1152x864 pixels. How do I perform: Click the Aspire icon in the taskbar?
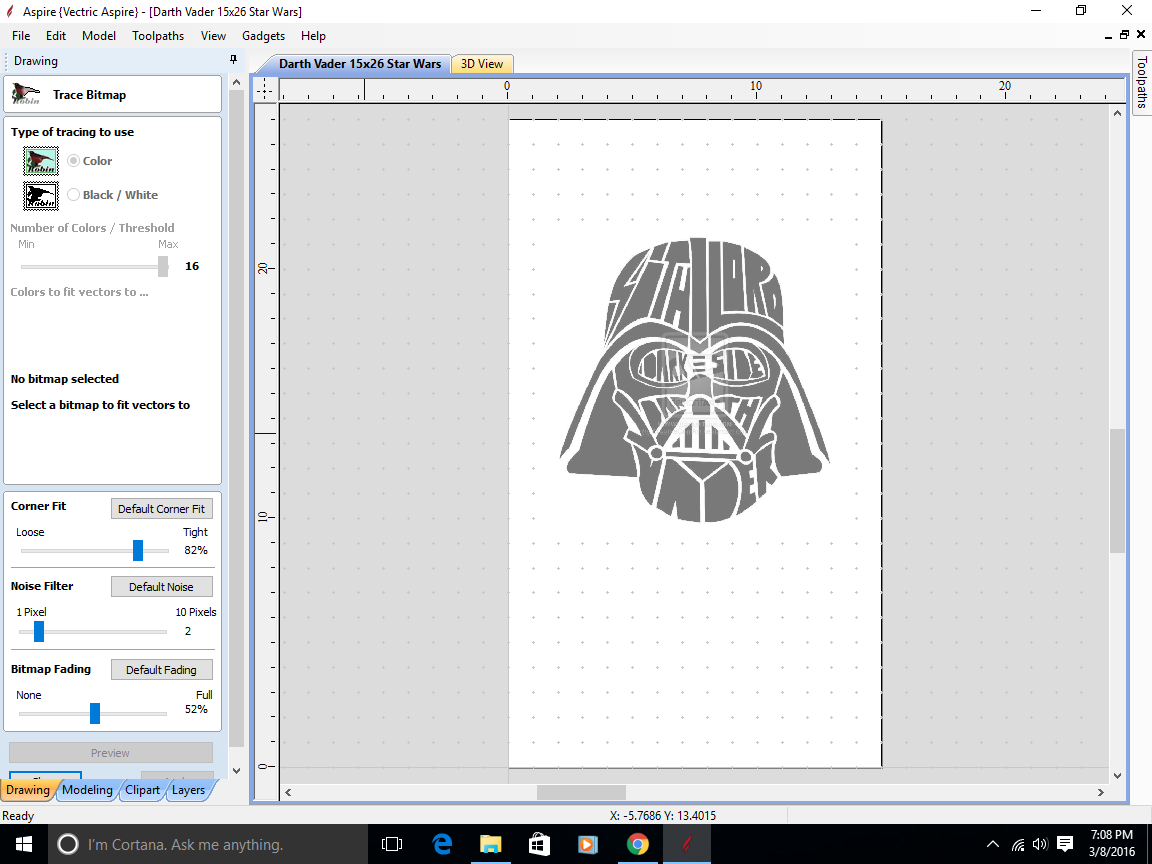point(687,844)
